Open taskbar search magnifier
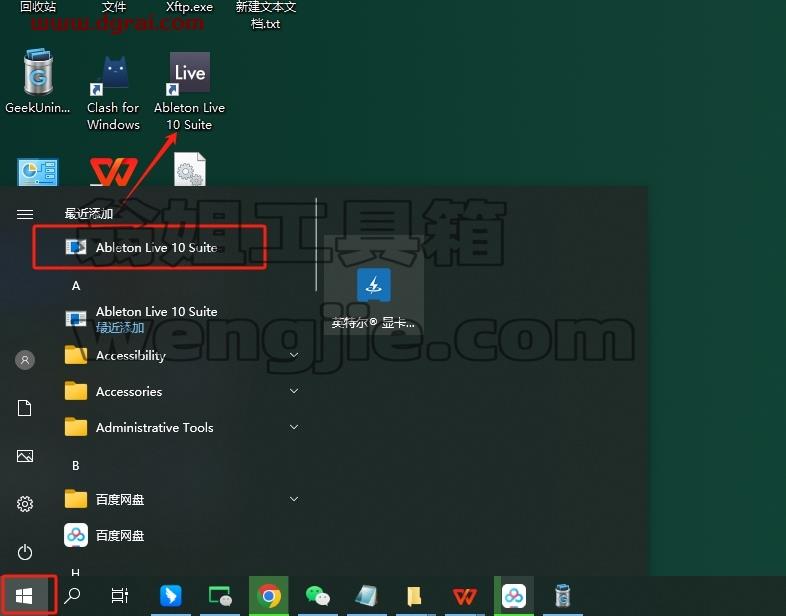 pyautogui.click(x=72, y=596)
